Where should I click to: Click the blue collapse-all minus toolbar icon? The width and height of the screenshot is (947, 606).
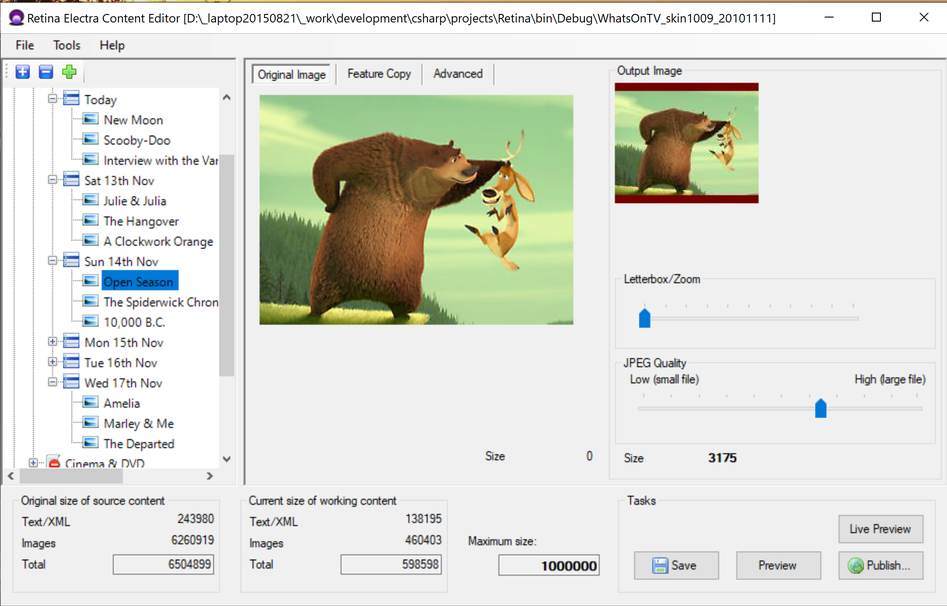(x=46, y=72)
